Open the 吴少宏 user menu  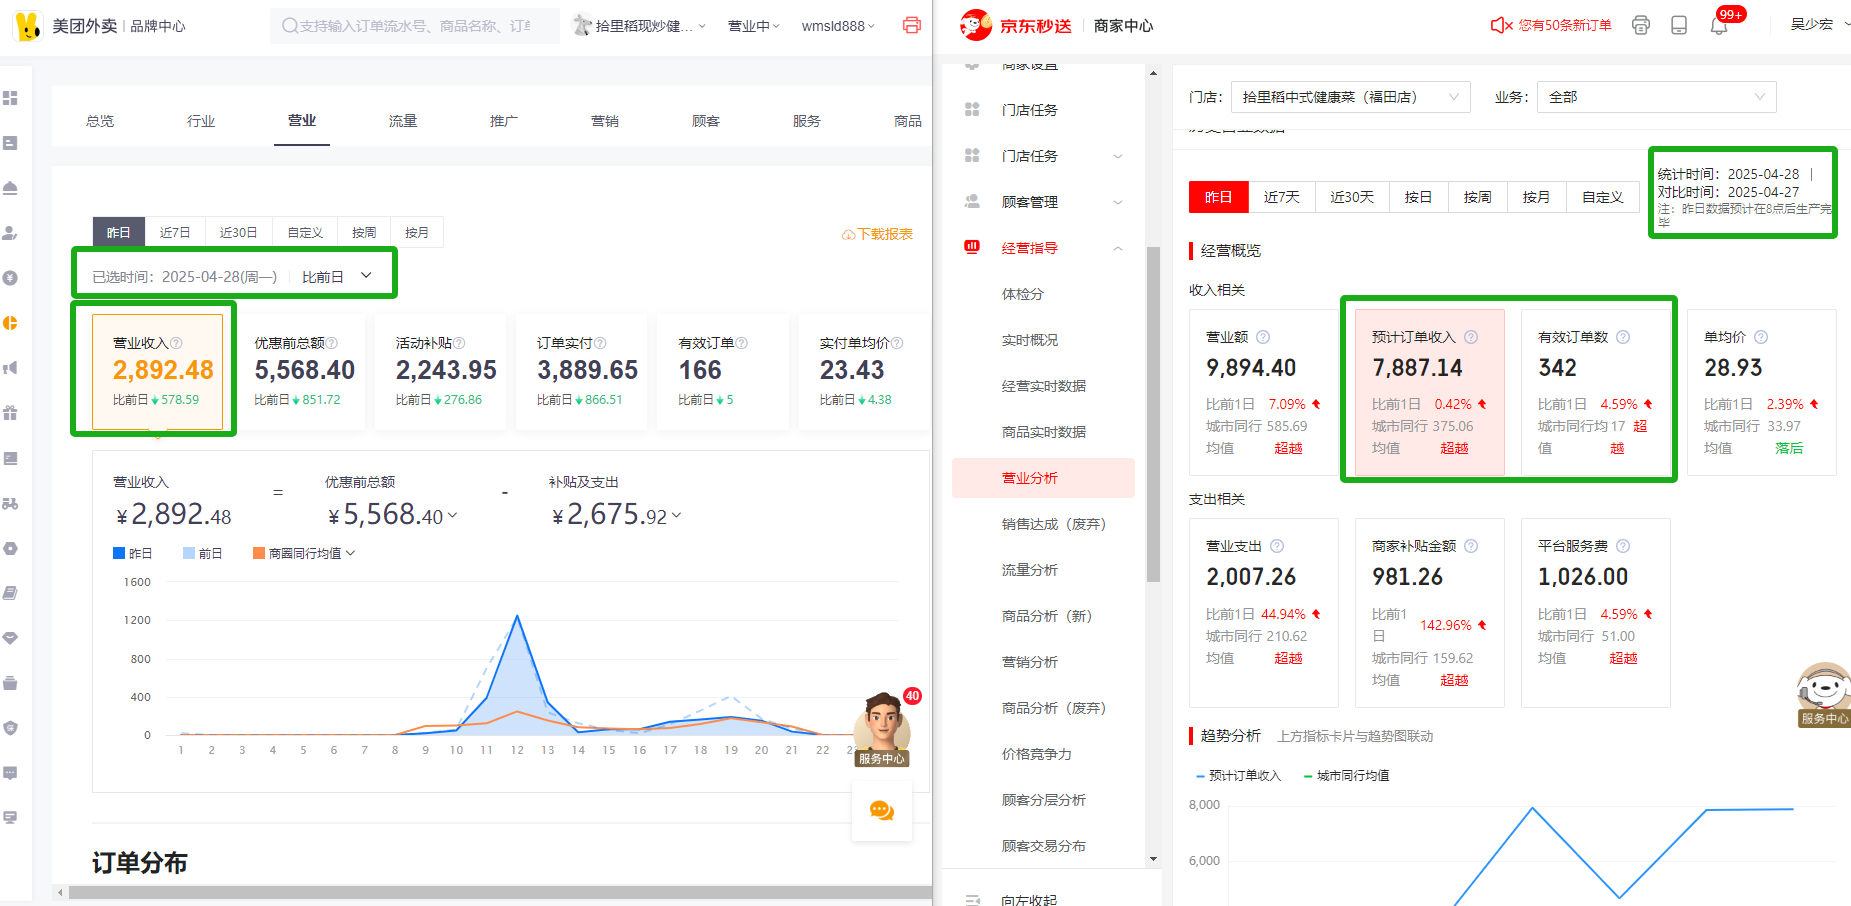point(1818,24)
